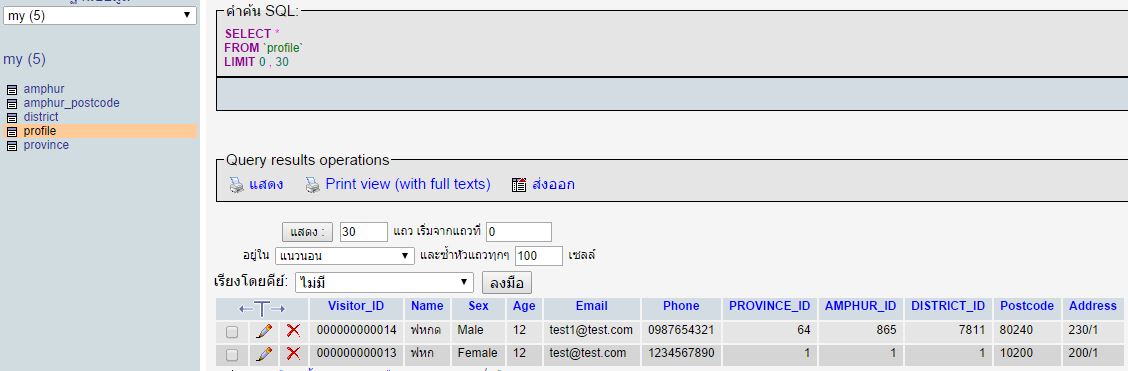Click the export icon beside ส่งออก
The width and height of the screenshot is (1128, 371).
coord(519,185)
